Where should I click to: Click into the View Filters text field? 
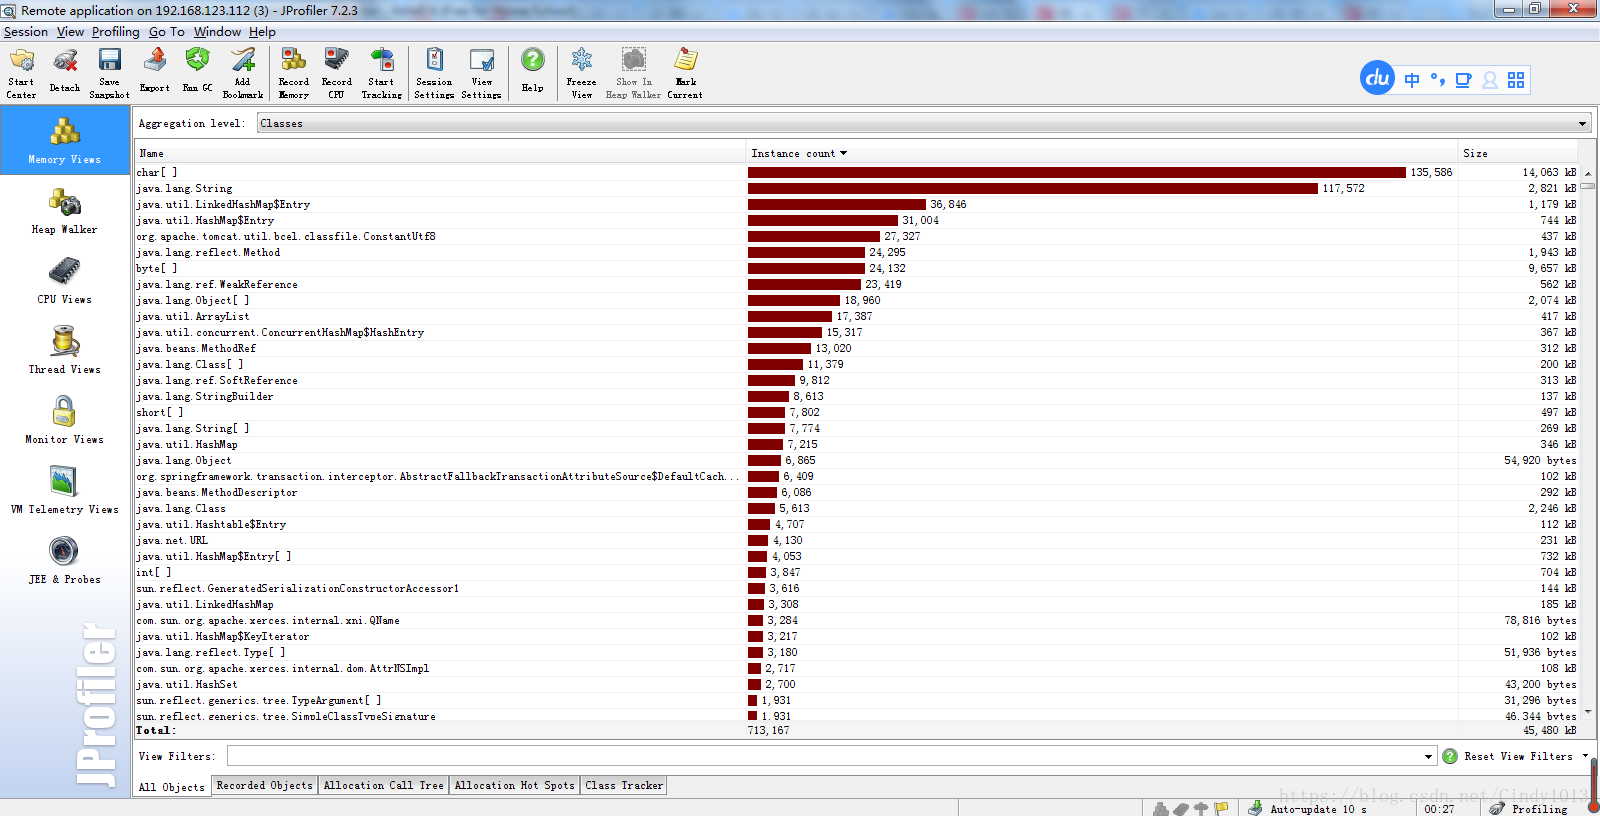[x=824, y=756]
